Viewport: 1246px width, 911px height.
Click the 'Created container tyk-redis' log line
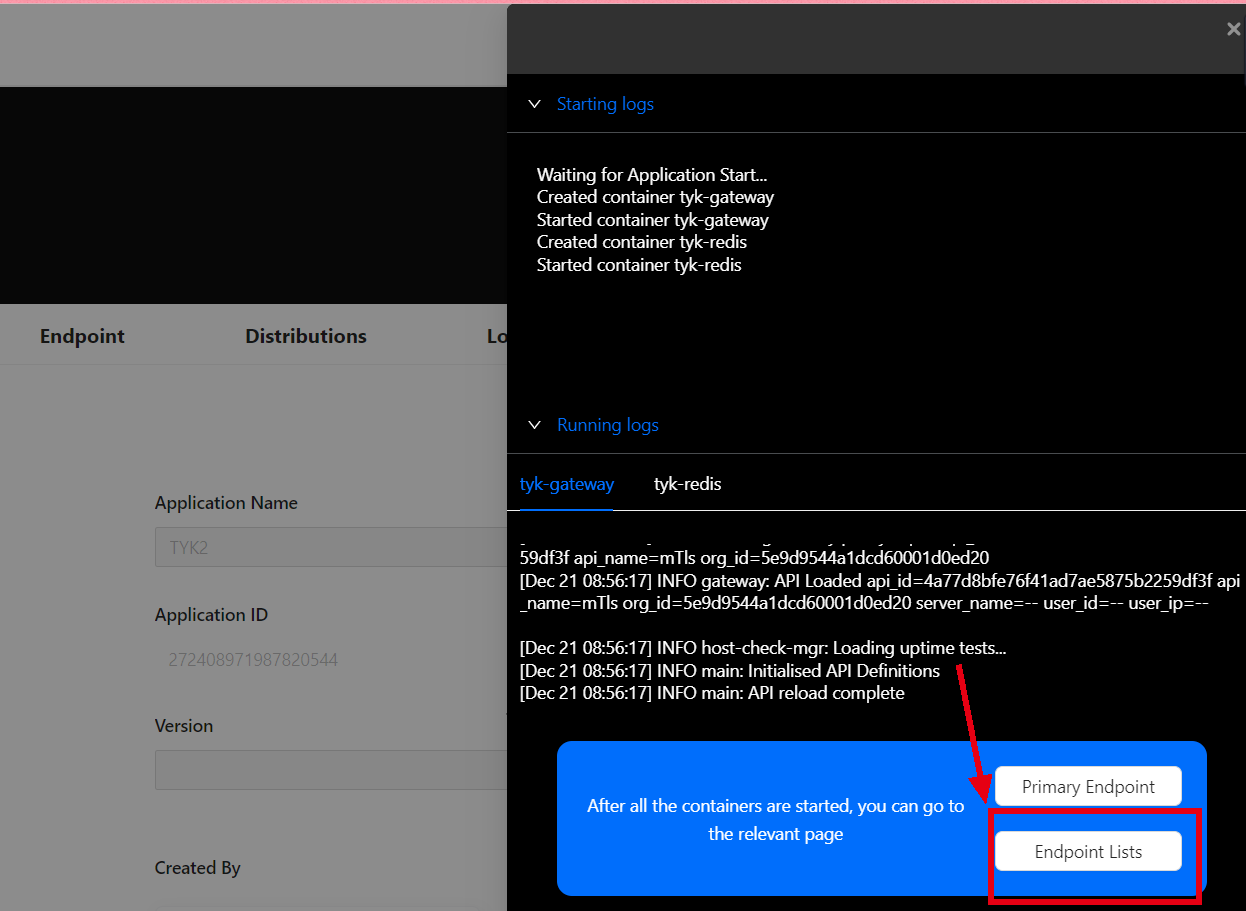click(x=642, y=242)
